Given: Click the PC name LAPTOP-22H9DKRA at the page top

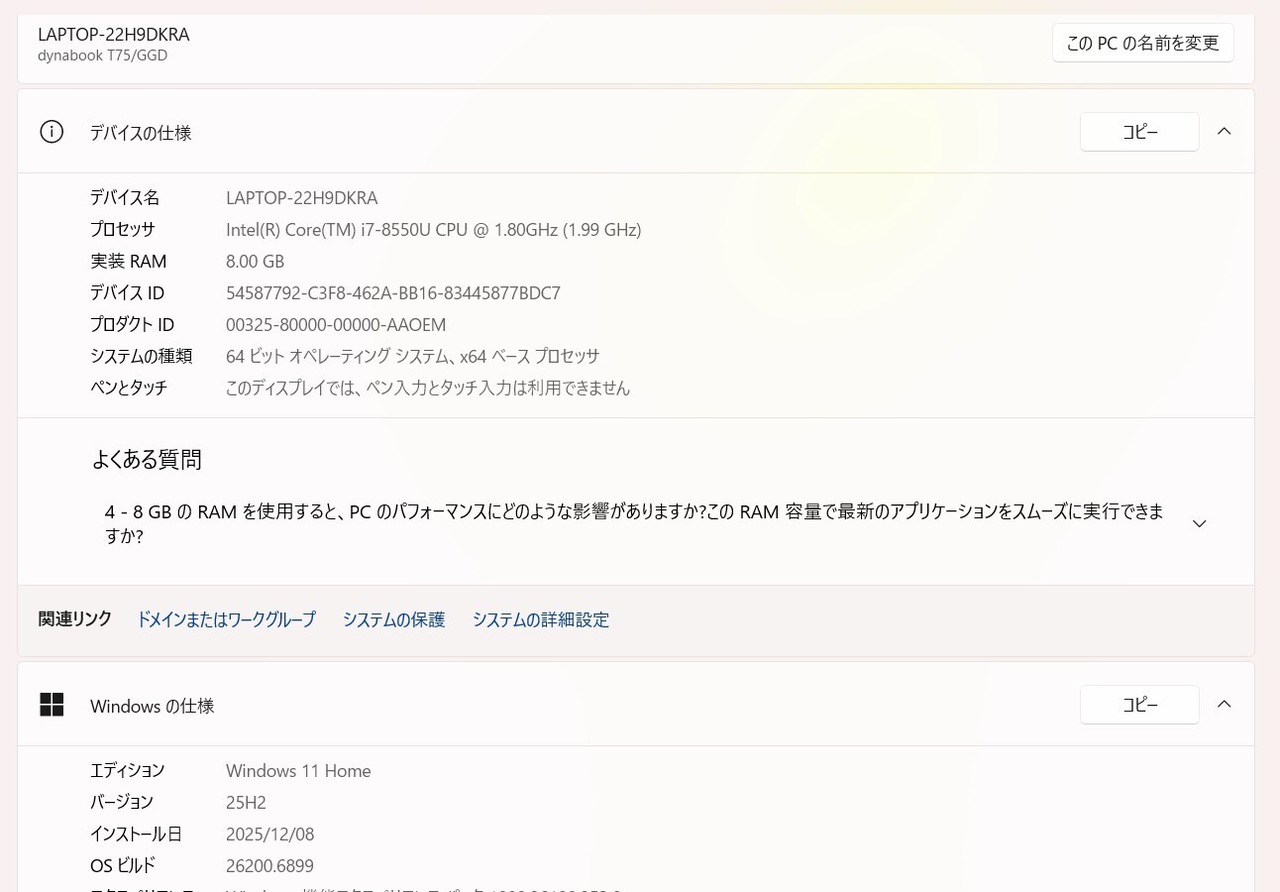Looking at the screenshot, I should click(114, 34).
